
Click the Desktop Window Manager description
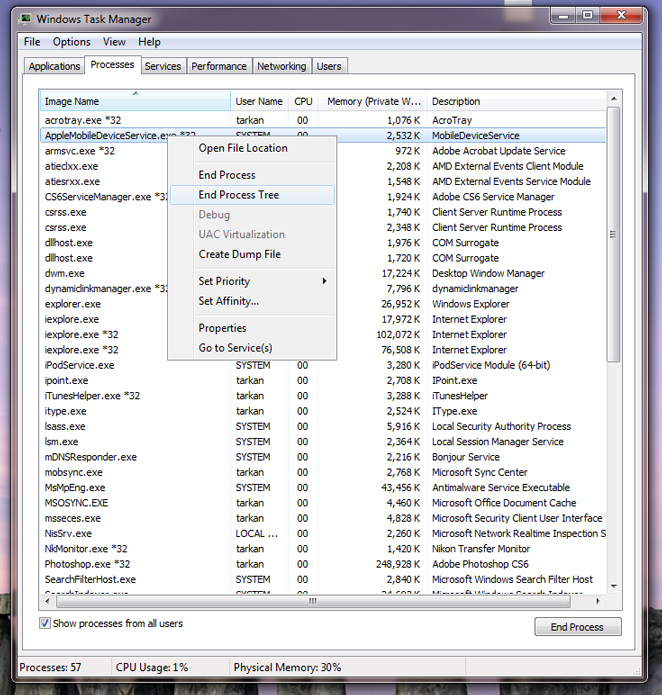tap(488, 273)
